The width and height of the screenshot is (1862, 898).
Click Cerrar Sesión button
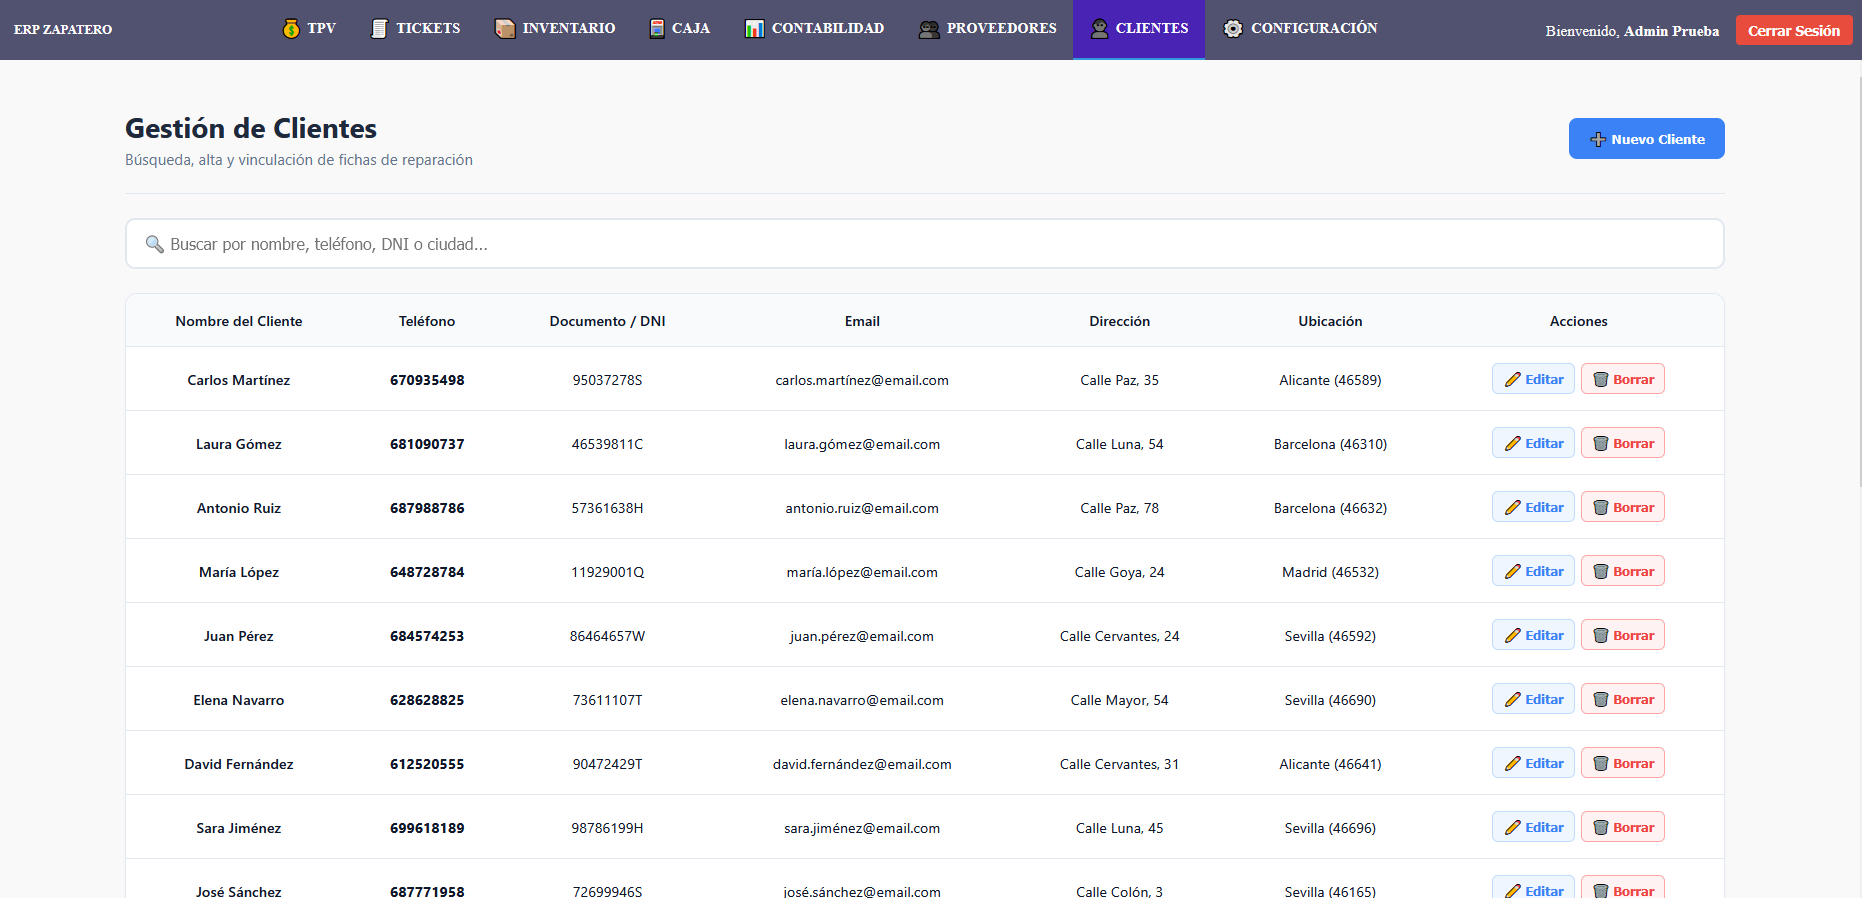pos(1794,30)
